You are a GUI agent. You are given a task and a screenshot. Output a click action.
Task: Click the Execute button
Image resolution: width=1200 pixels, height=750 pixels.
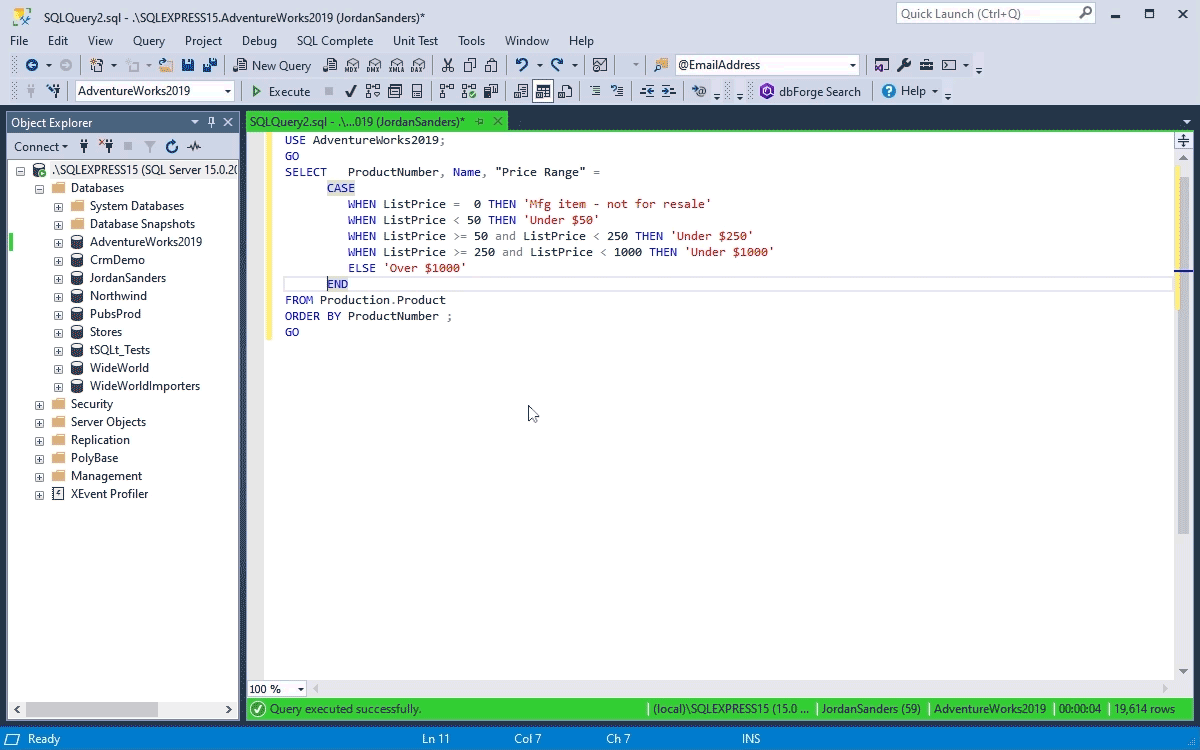(280, 91)
